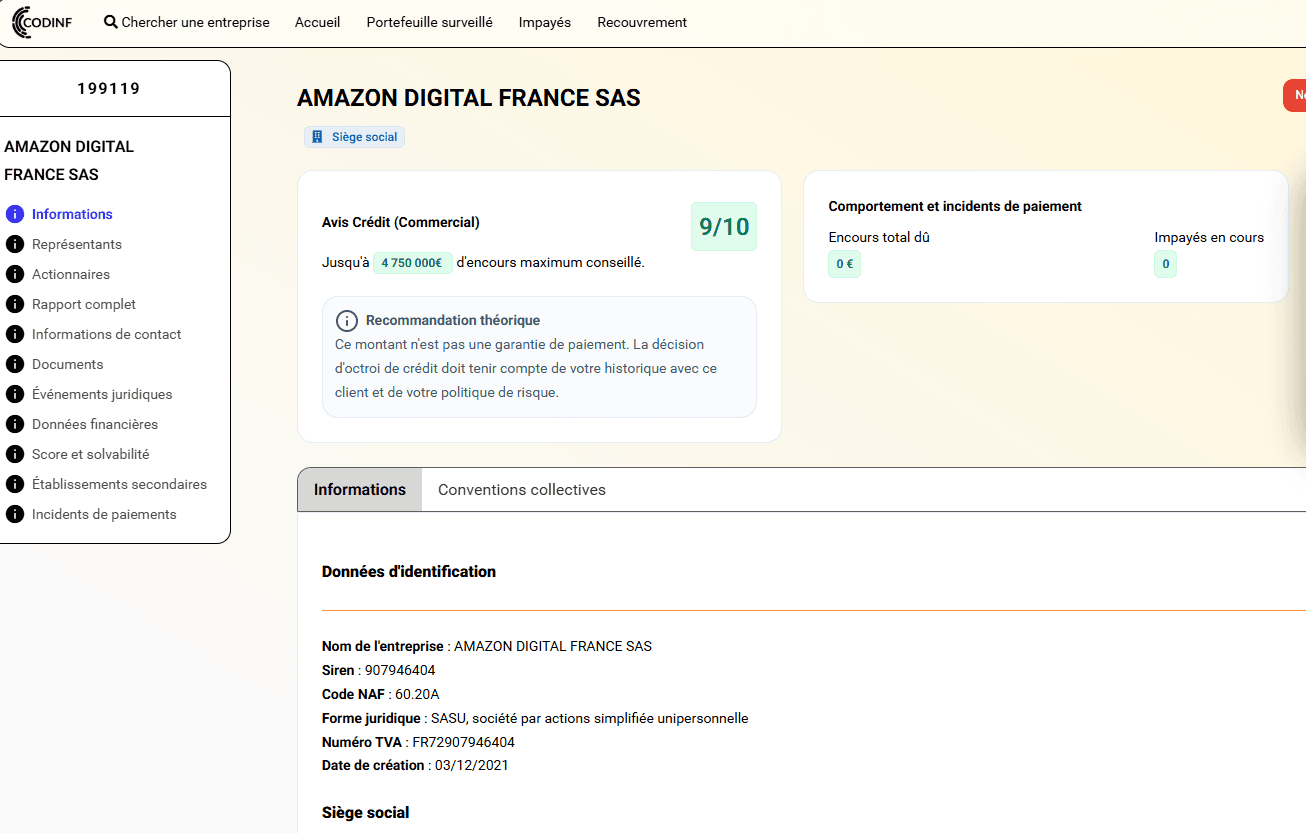1306x833 pixels.
Task: Switch to the Conventions collectives tab
Action: tap(521, 490)
